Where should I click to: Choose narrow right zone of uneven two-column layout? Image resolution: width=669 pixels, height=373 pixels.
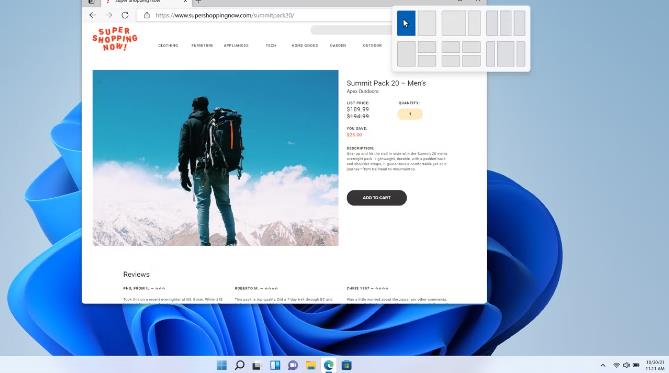[474, 23]
